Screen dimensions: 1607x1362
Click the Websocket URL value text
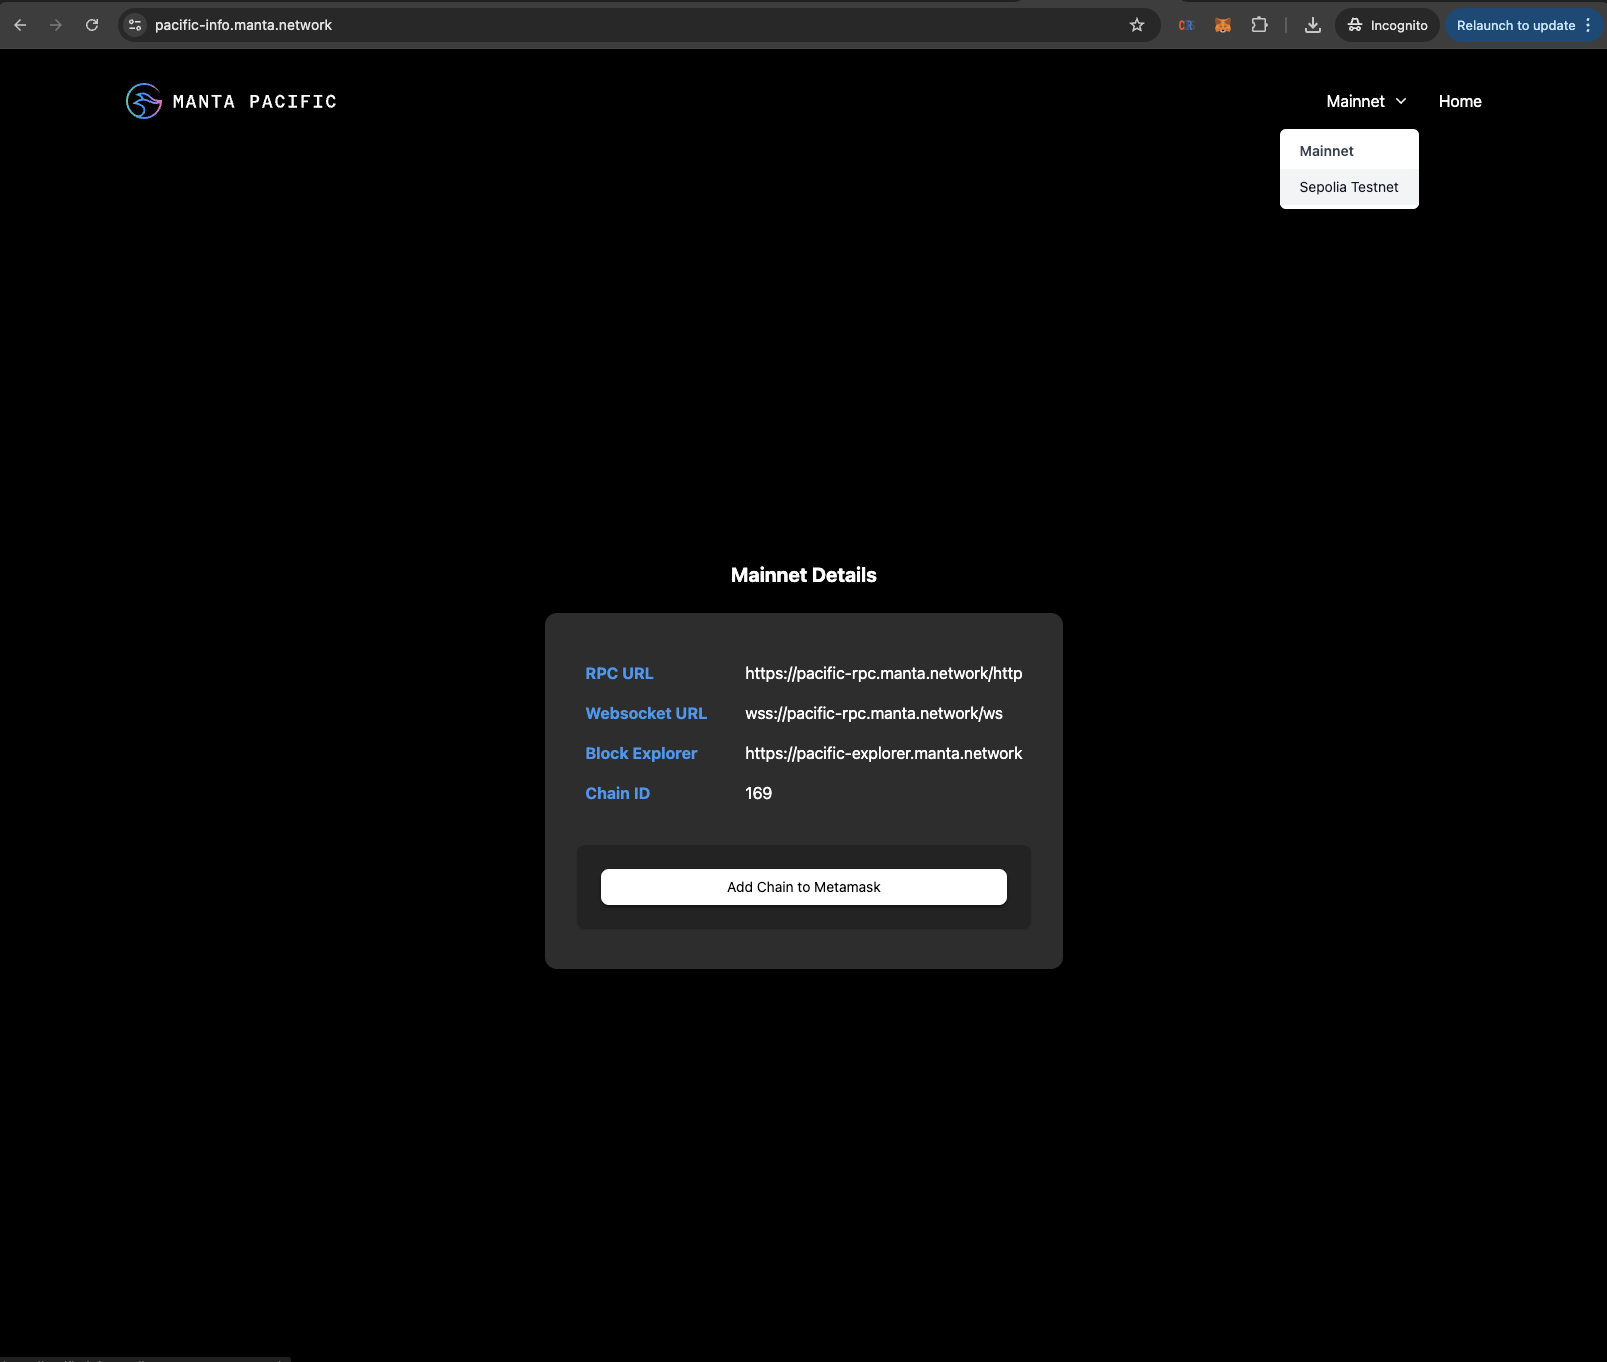(x=874, y=713)
